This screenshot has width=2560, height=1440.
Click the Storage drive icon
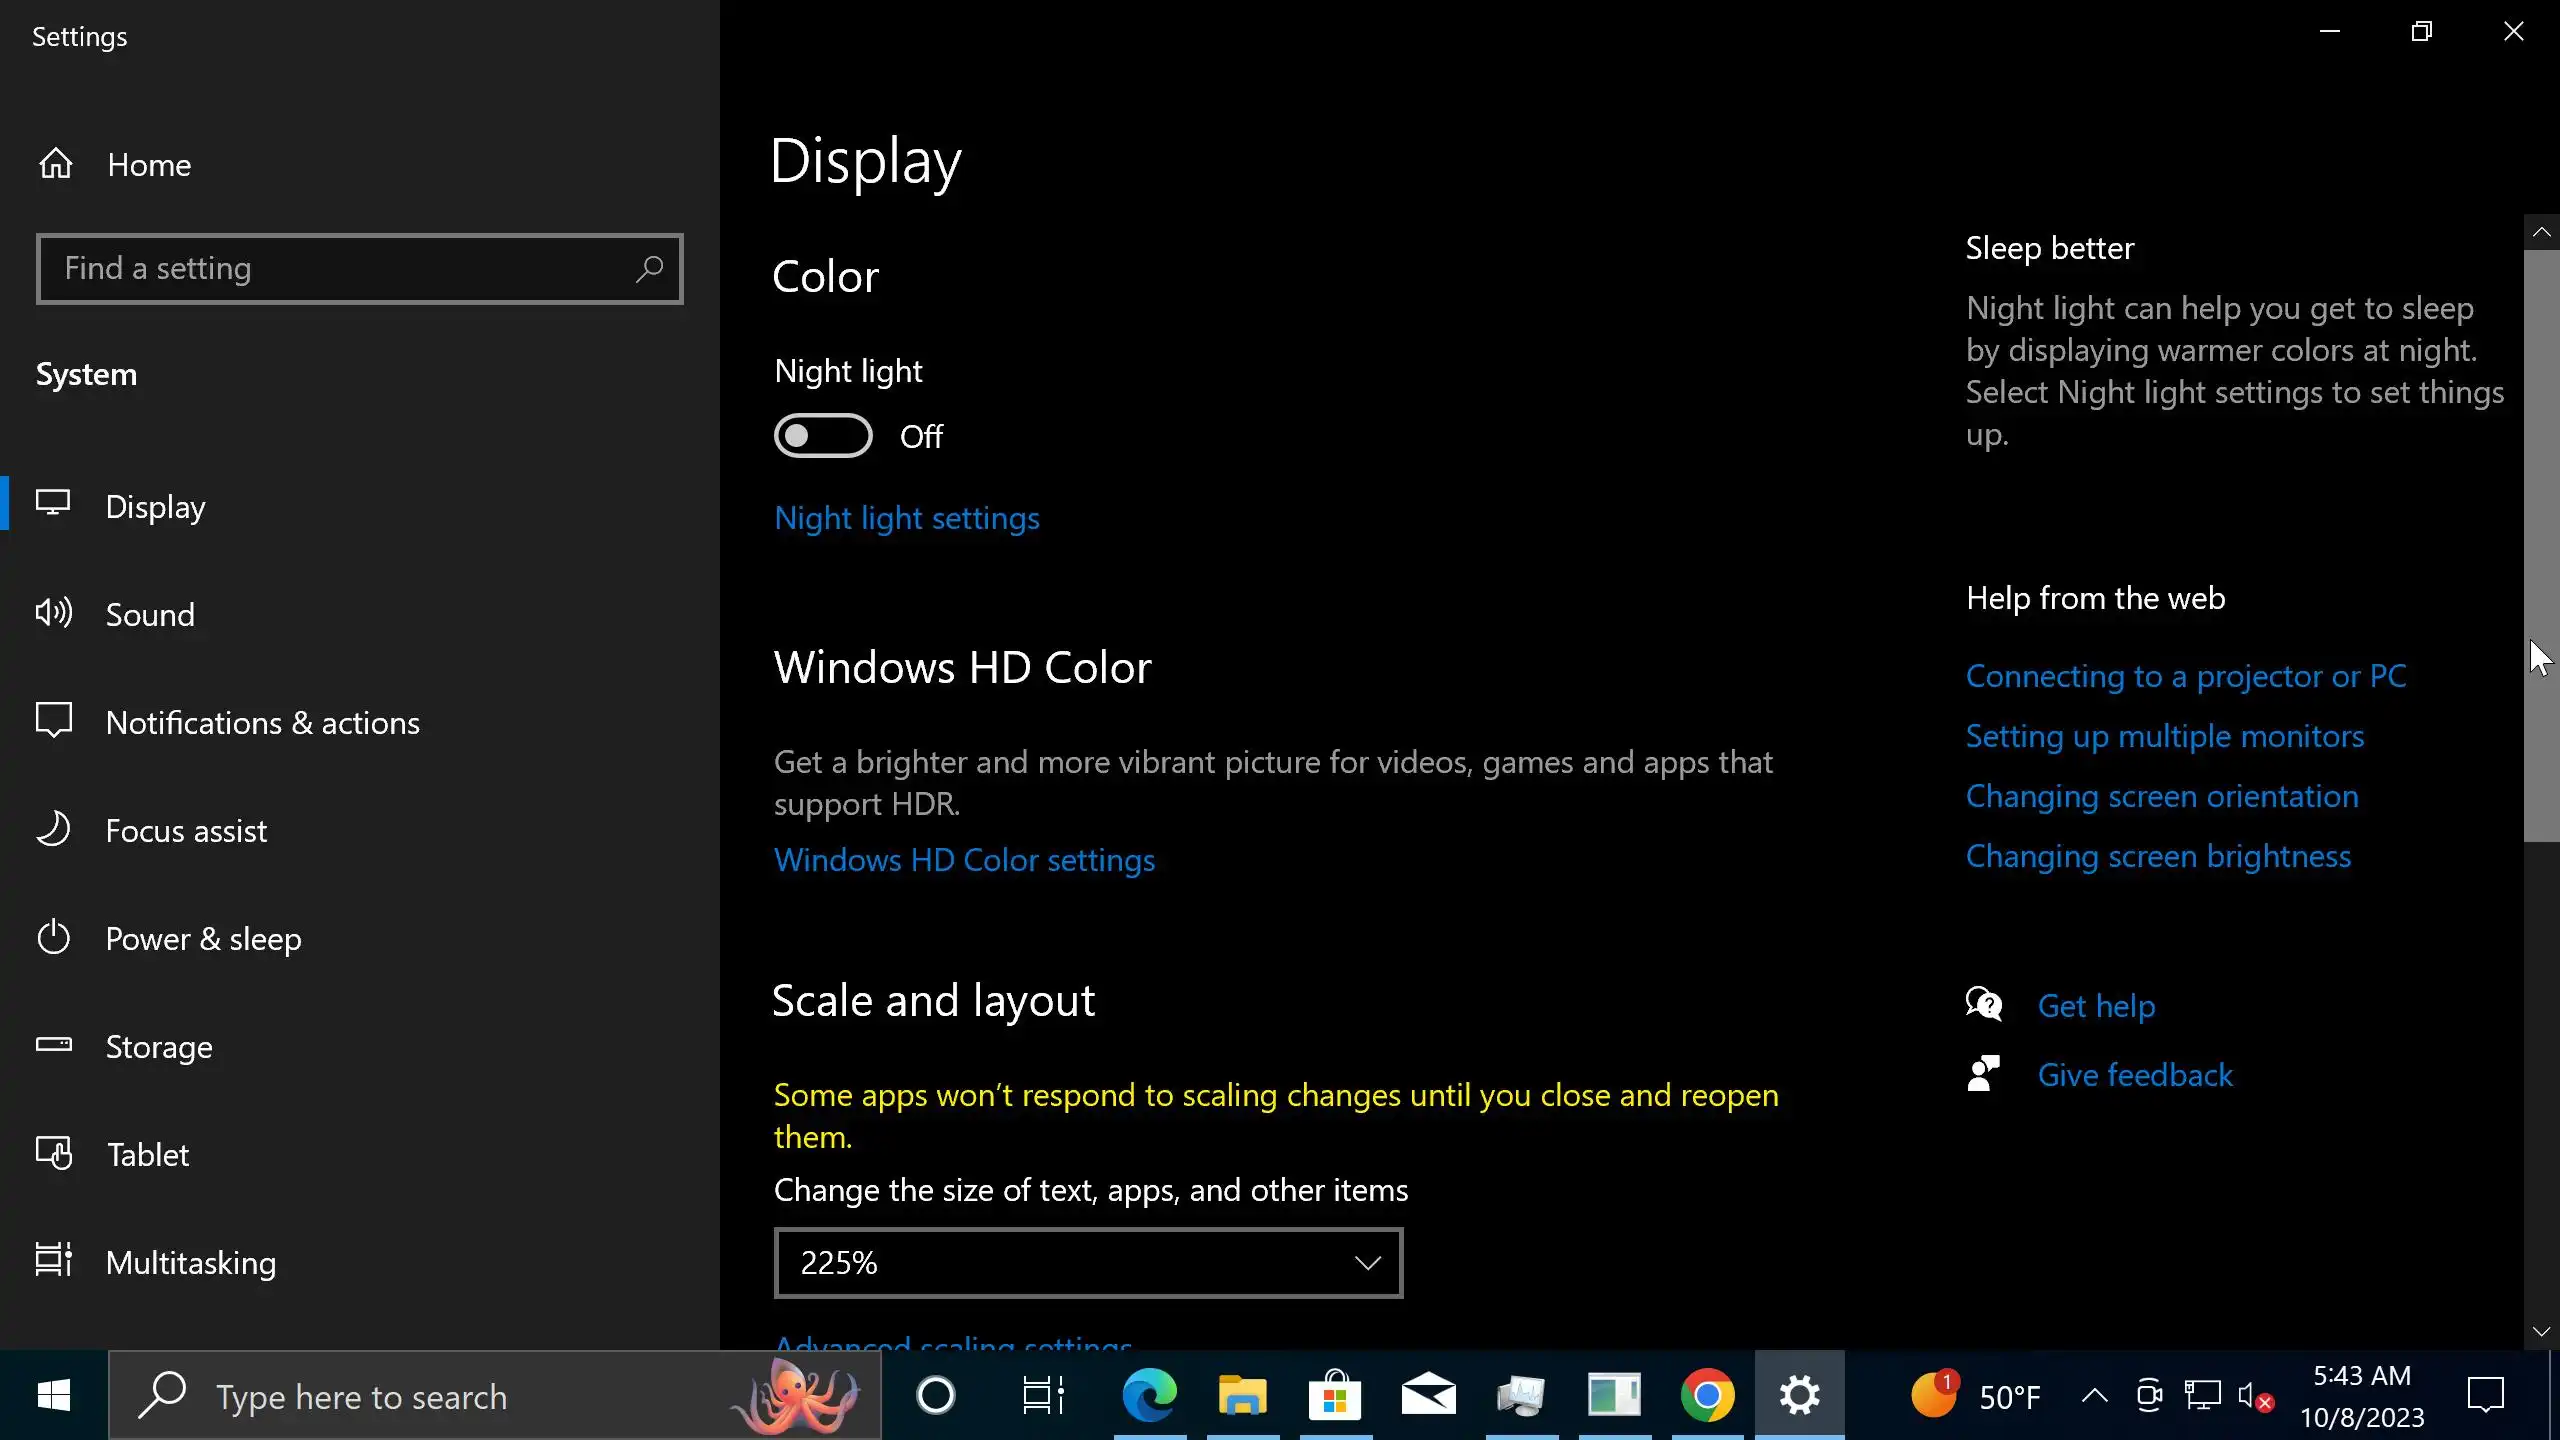pyautogui.click(x=54, y=1045)
